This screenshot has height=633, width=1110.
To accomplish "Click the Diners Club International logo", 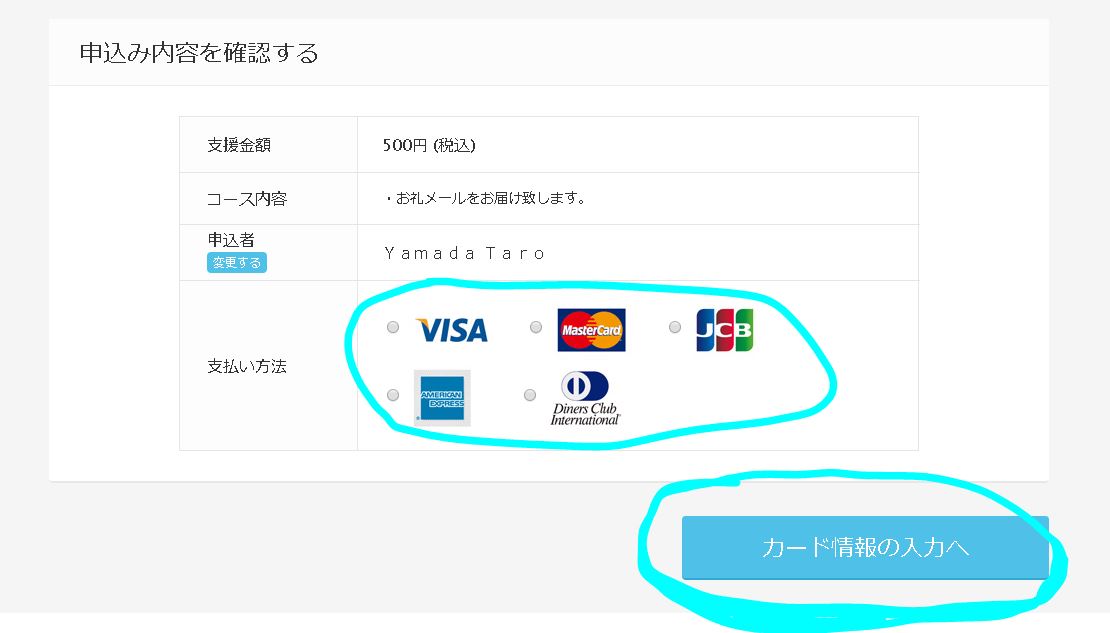I will pyautogui.click(x=585, y=398).
